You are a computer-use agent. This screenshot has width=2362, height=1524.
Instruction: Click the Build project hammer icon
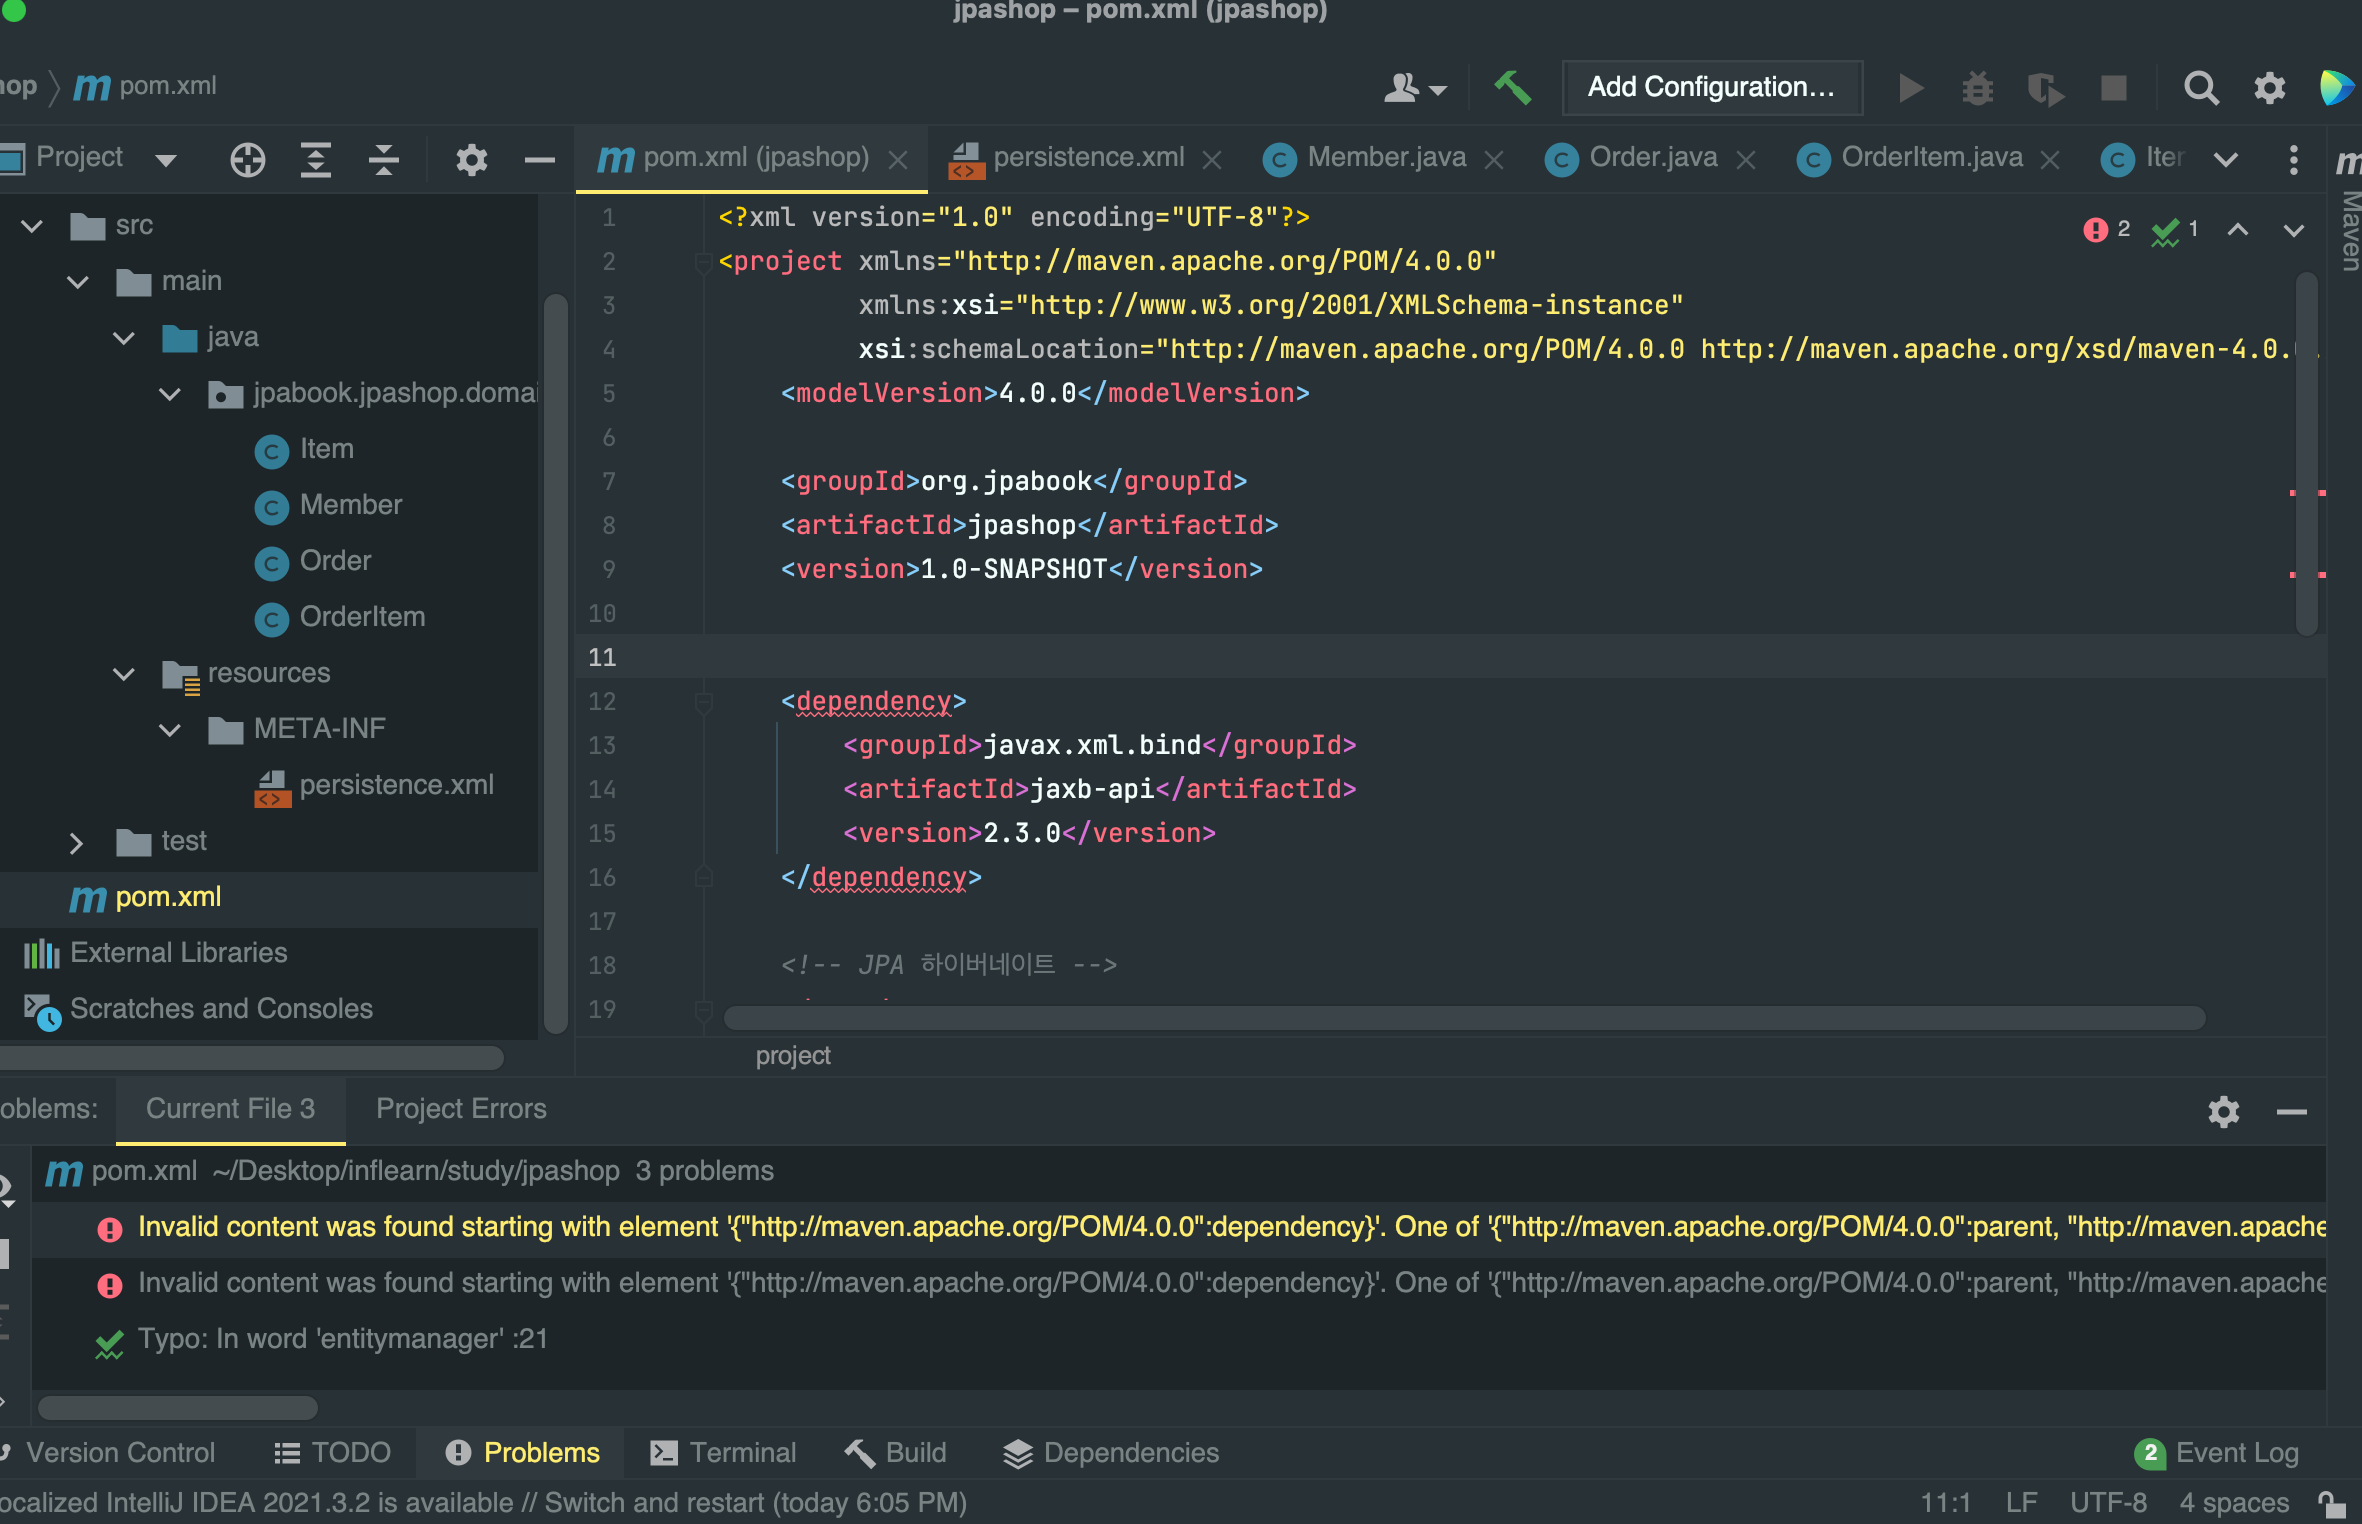pos(1511,87)
